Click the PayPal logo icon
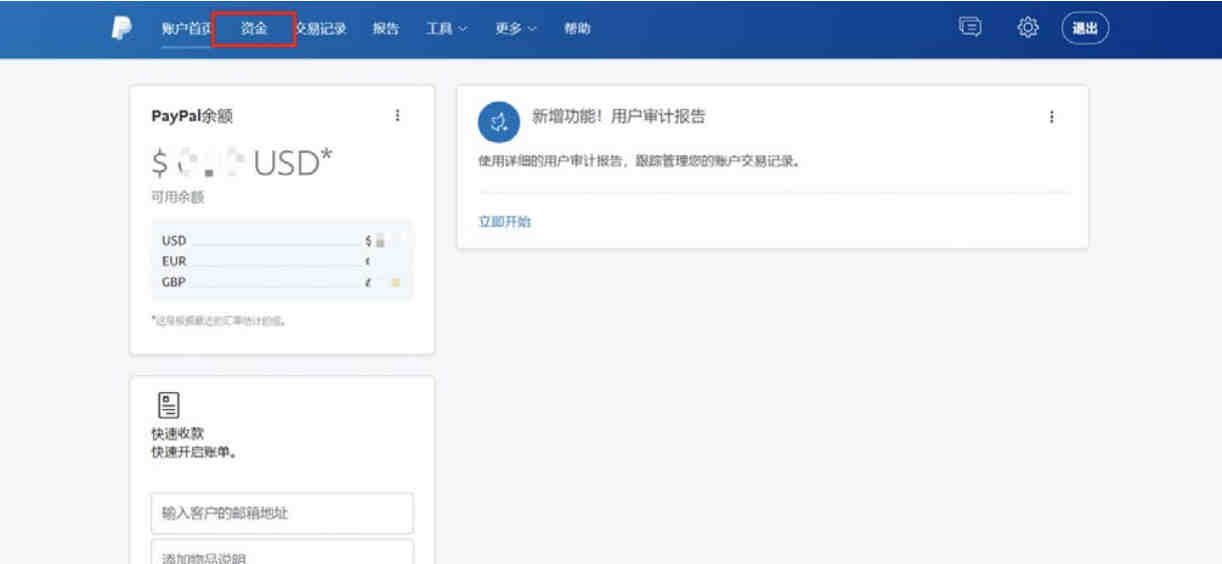Screen dimensions: 1222x564 point(120,29)
